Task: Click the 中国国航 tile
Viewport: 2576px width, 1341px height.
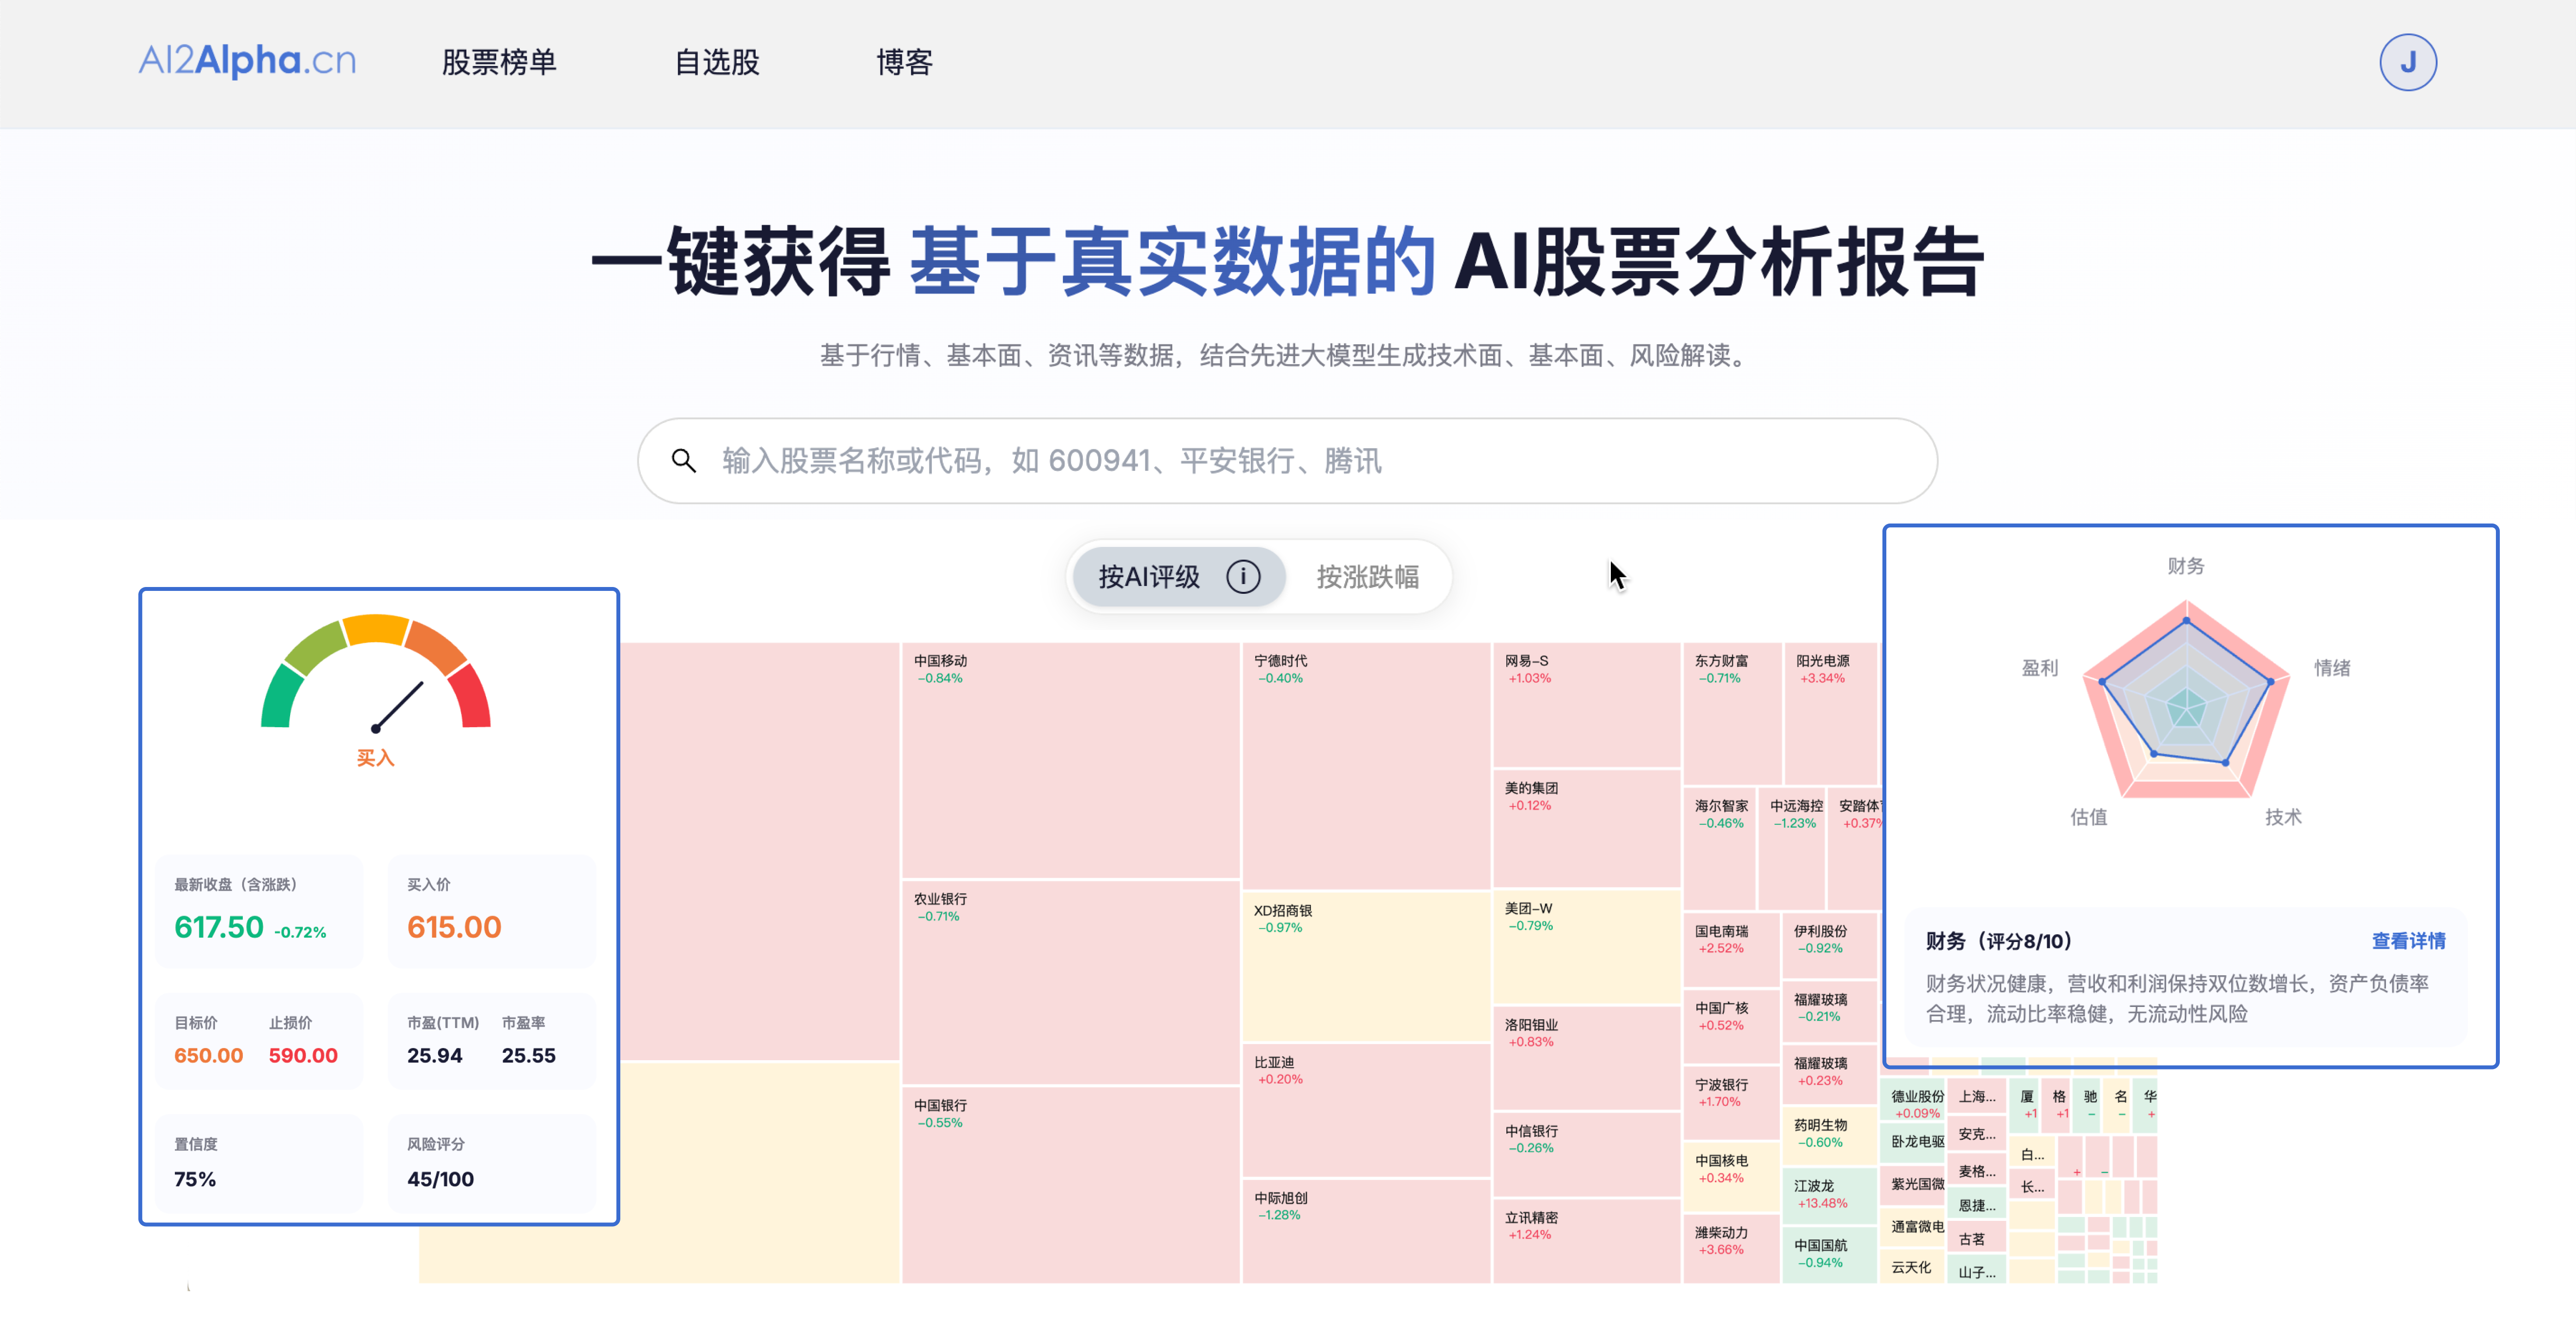Action: (1829, 1255)
